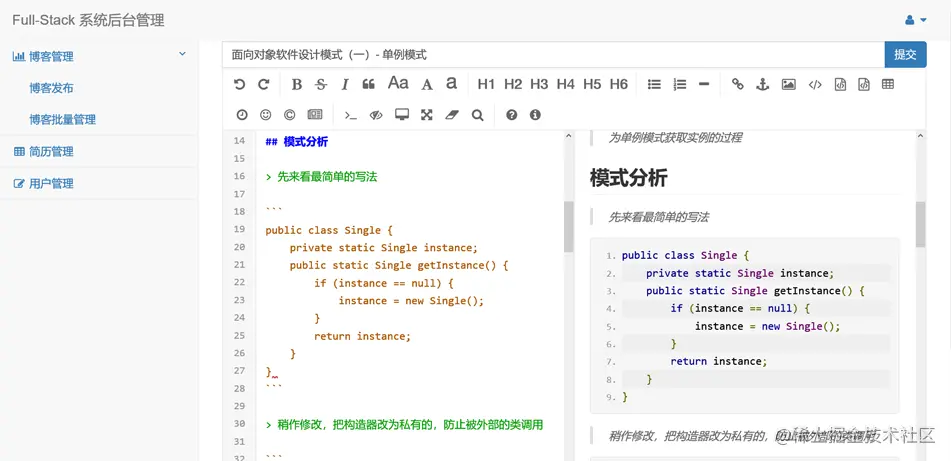Click the 模式分析 heading in the preview

coord(628,178)
